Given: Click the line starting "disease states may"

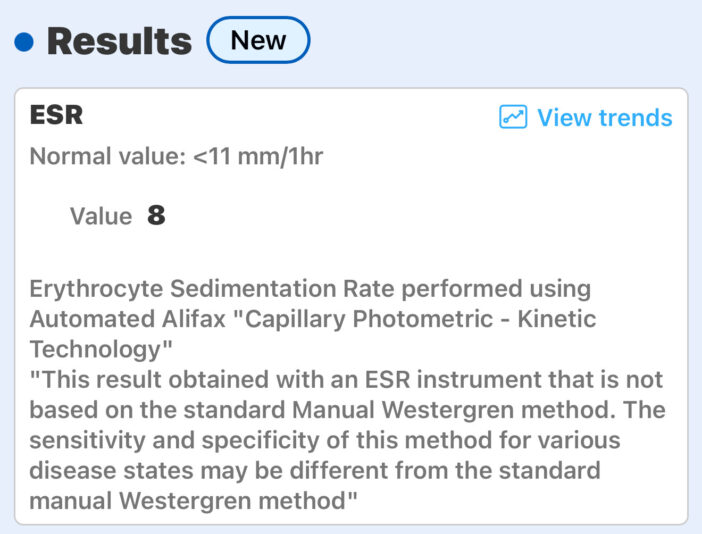Looking at the screenshot, I should click(x=315, y=470).
